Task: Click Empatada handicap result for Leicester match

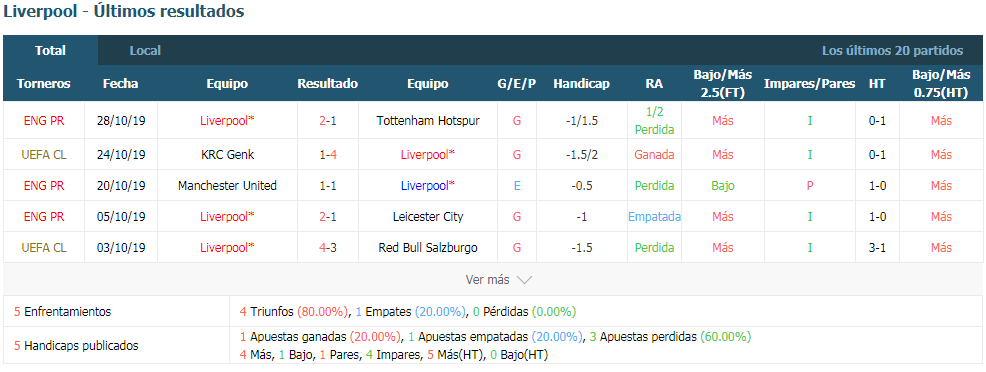Action: (x=655, y=217)
